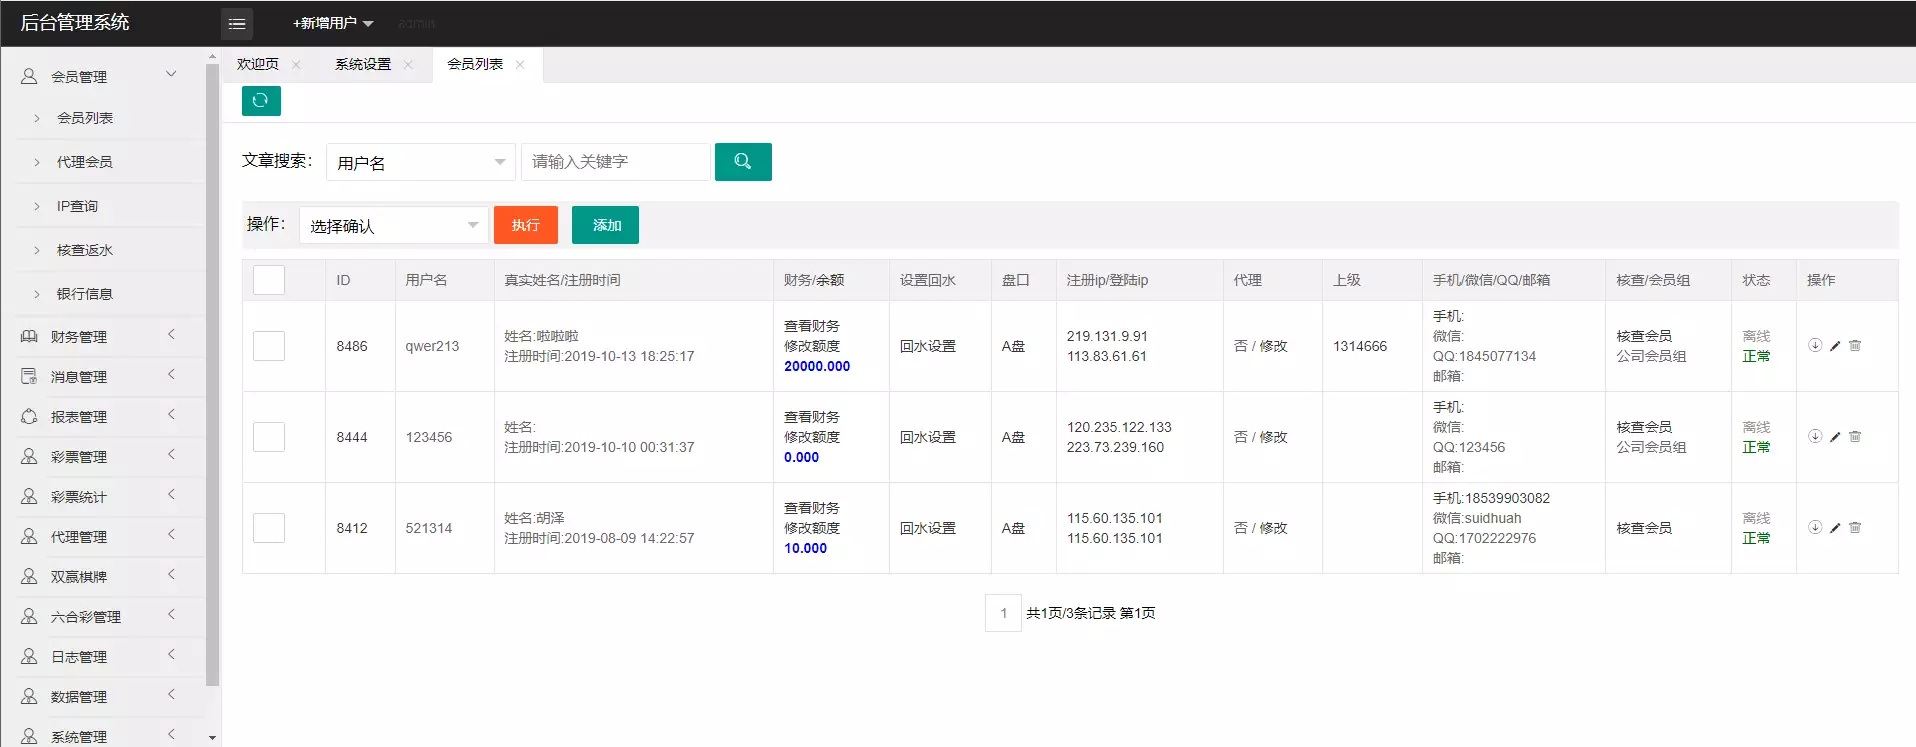This screenshot has width=1916, height=747.
Task: Toggle the select-all checkbox in table header
Action: point(269,280)
